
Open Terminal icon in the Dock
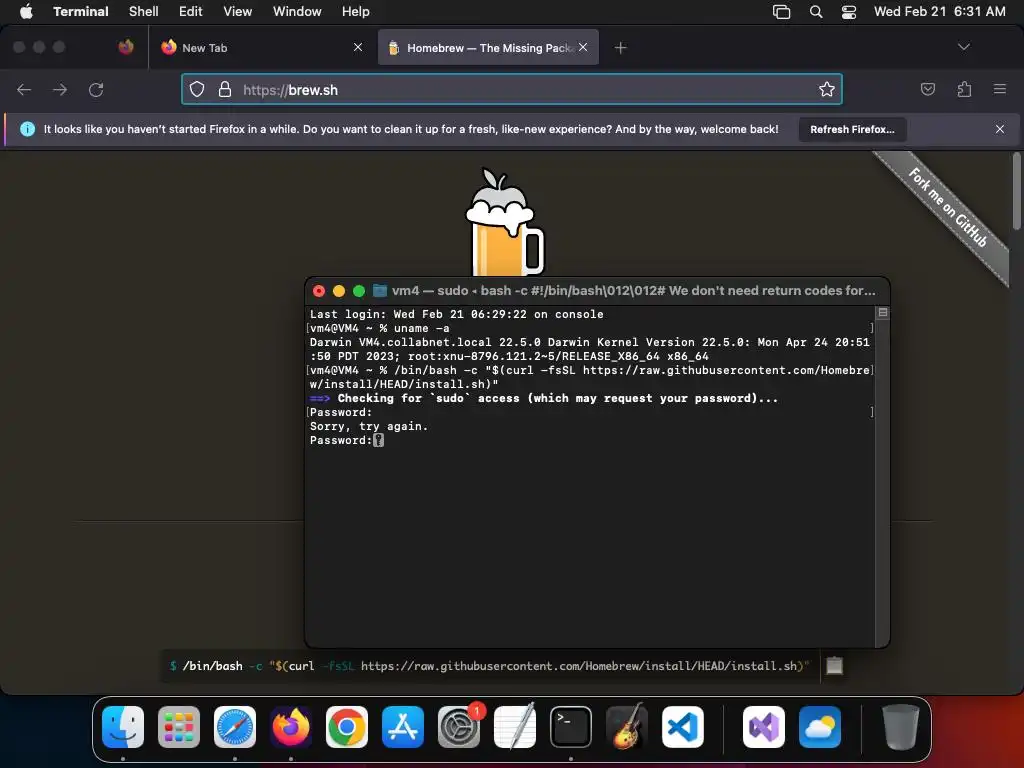point(571,727)
